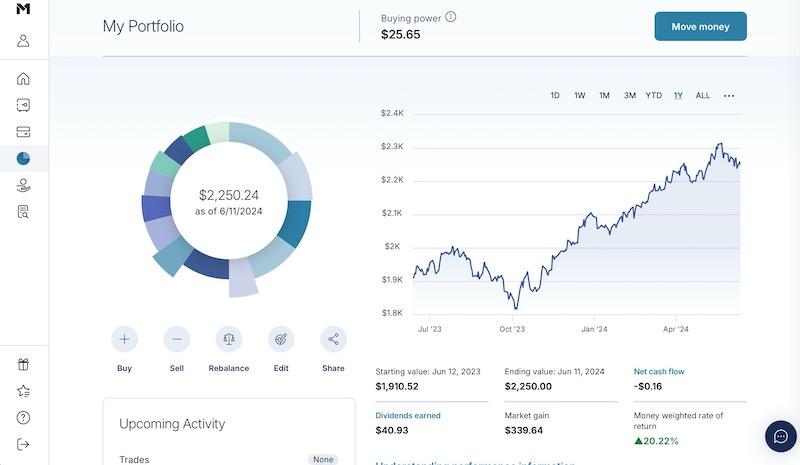Click the Edit target icon
The height and width of the screenshot is (465, 800).
(281, 339)
